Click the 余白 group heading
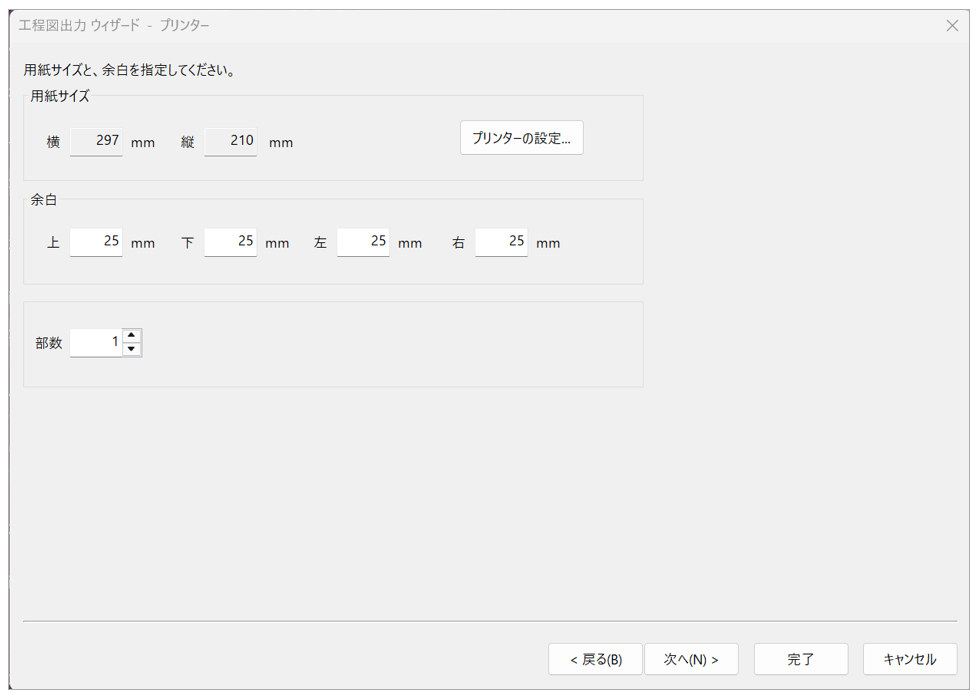The image size is (976, 694). pos(44,200)
